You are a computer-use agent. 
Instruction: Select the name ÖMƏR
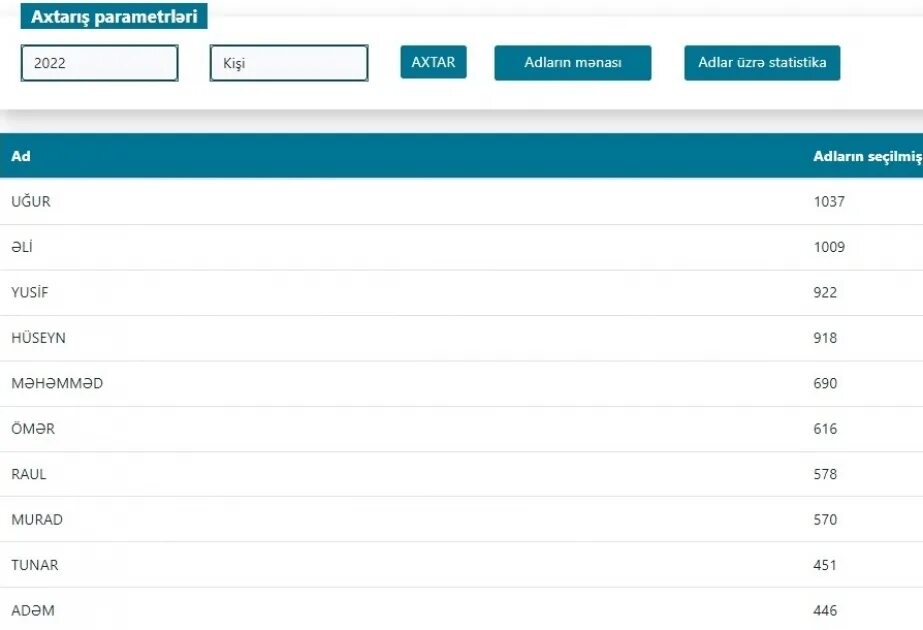point(33,429)
